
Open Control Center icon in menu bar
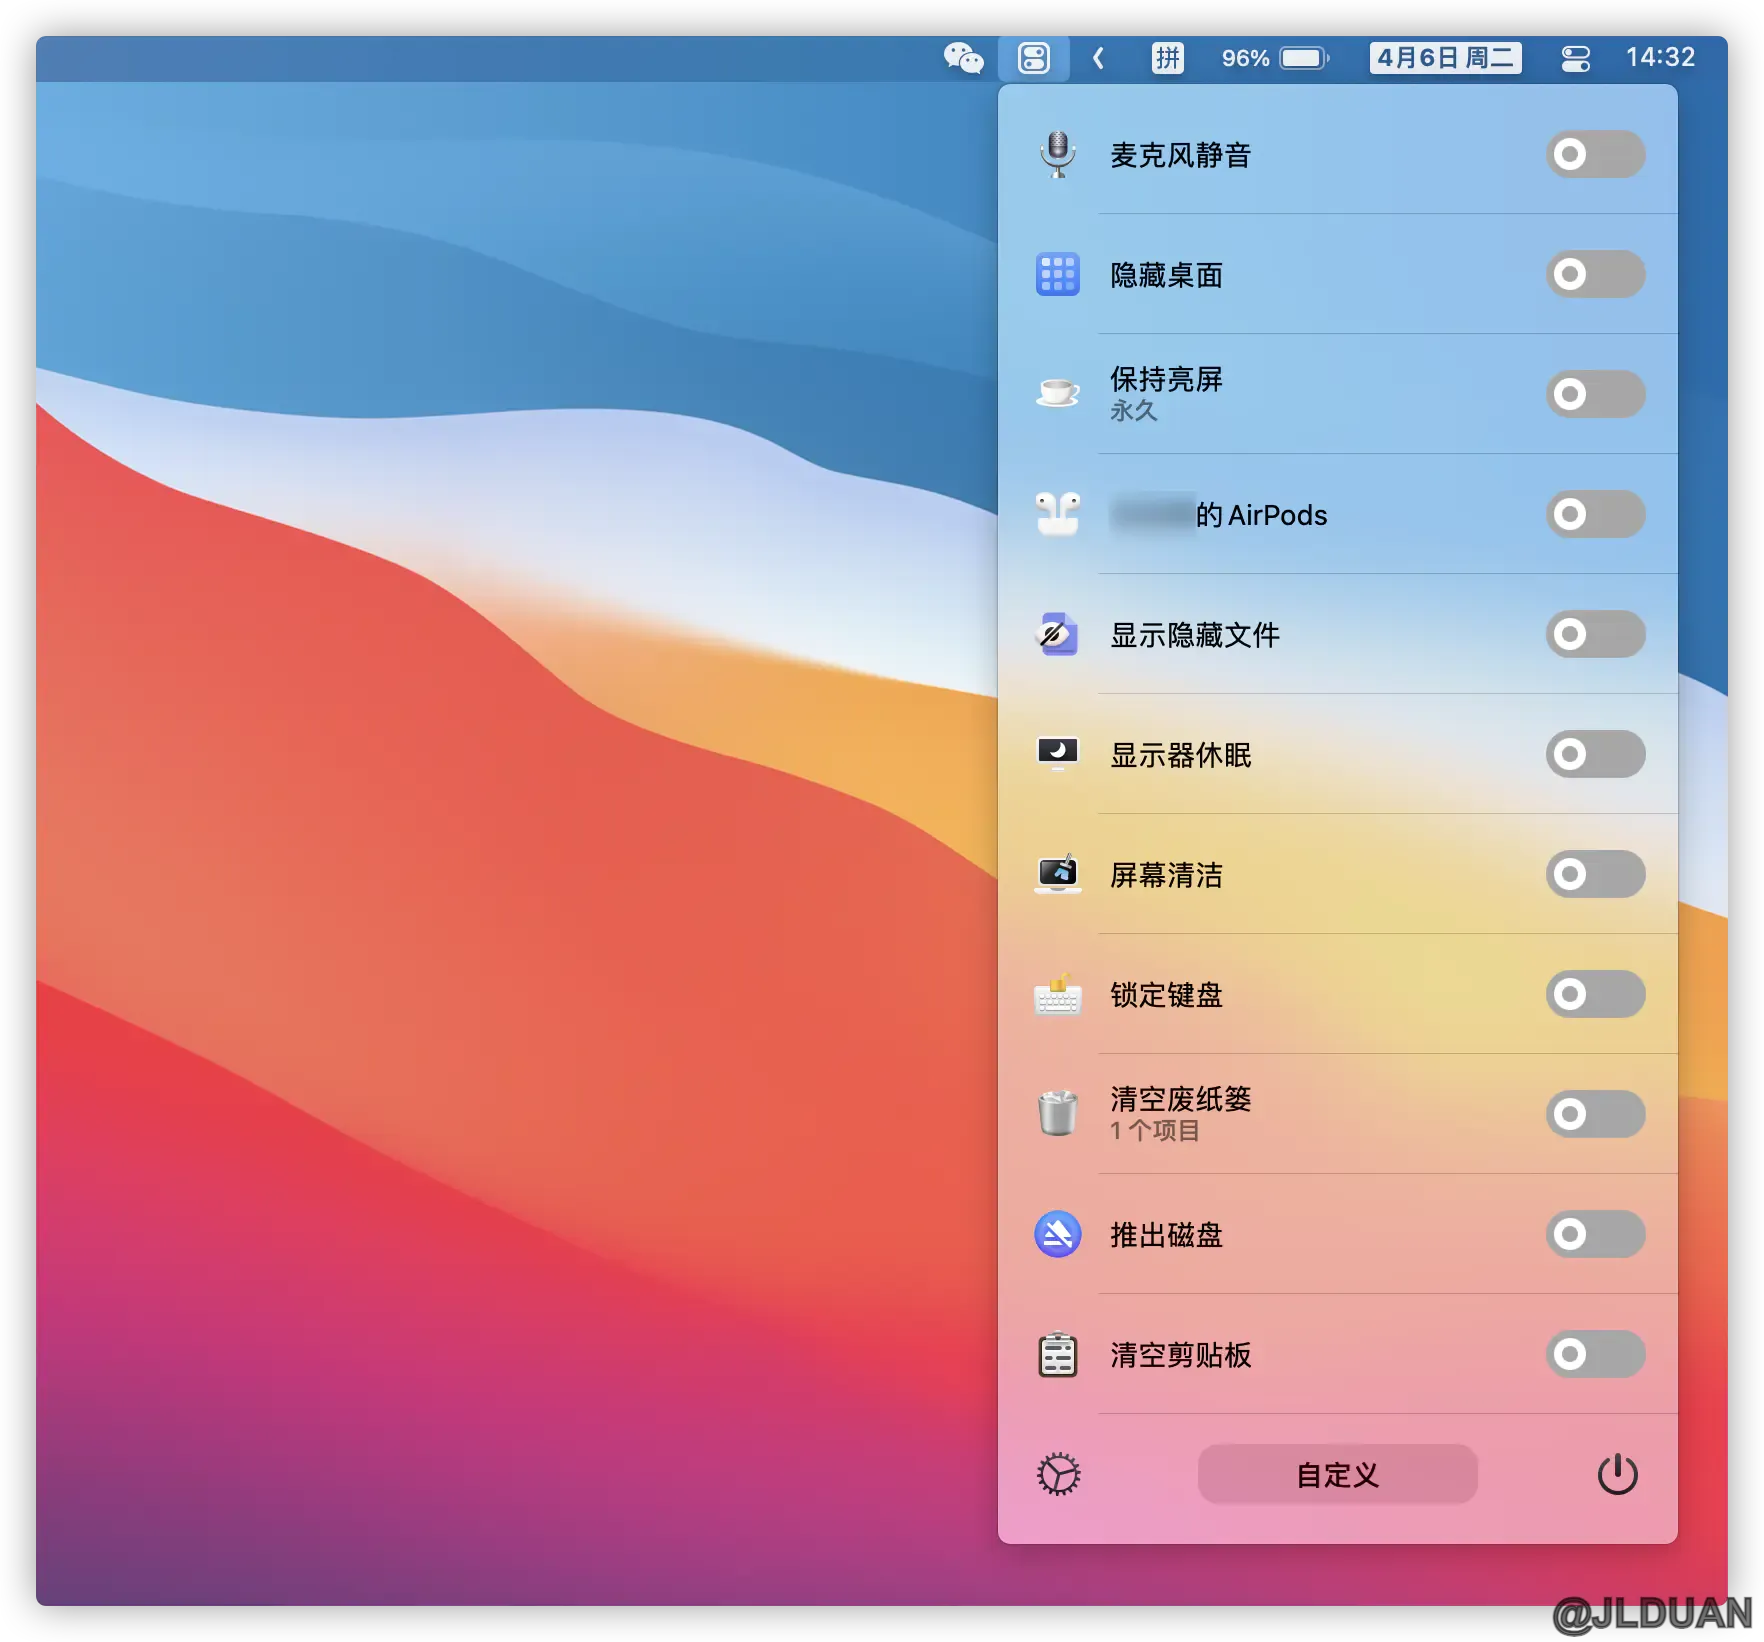click(1576, 58)
